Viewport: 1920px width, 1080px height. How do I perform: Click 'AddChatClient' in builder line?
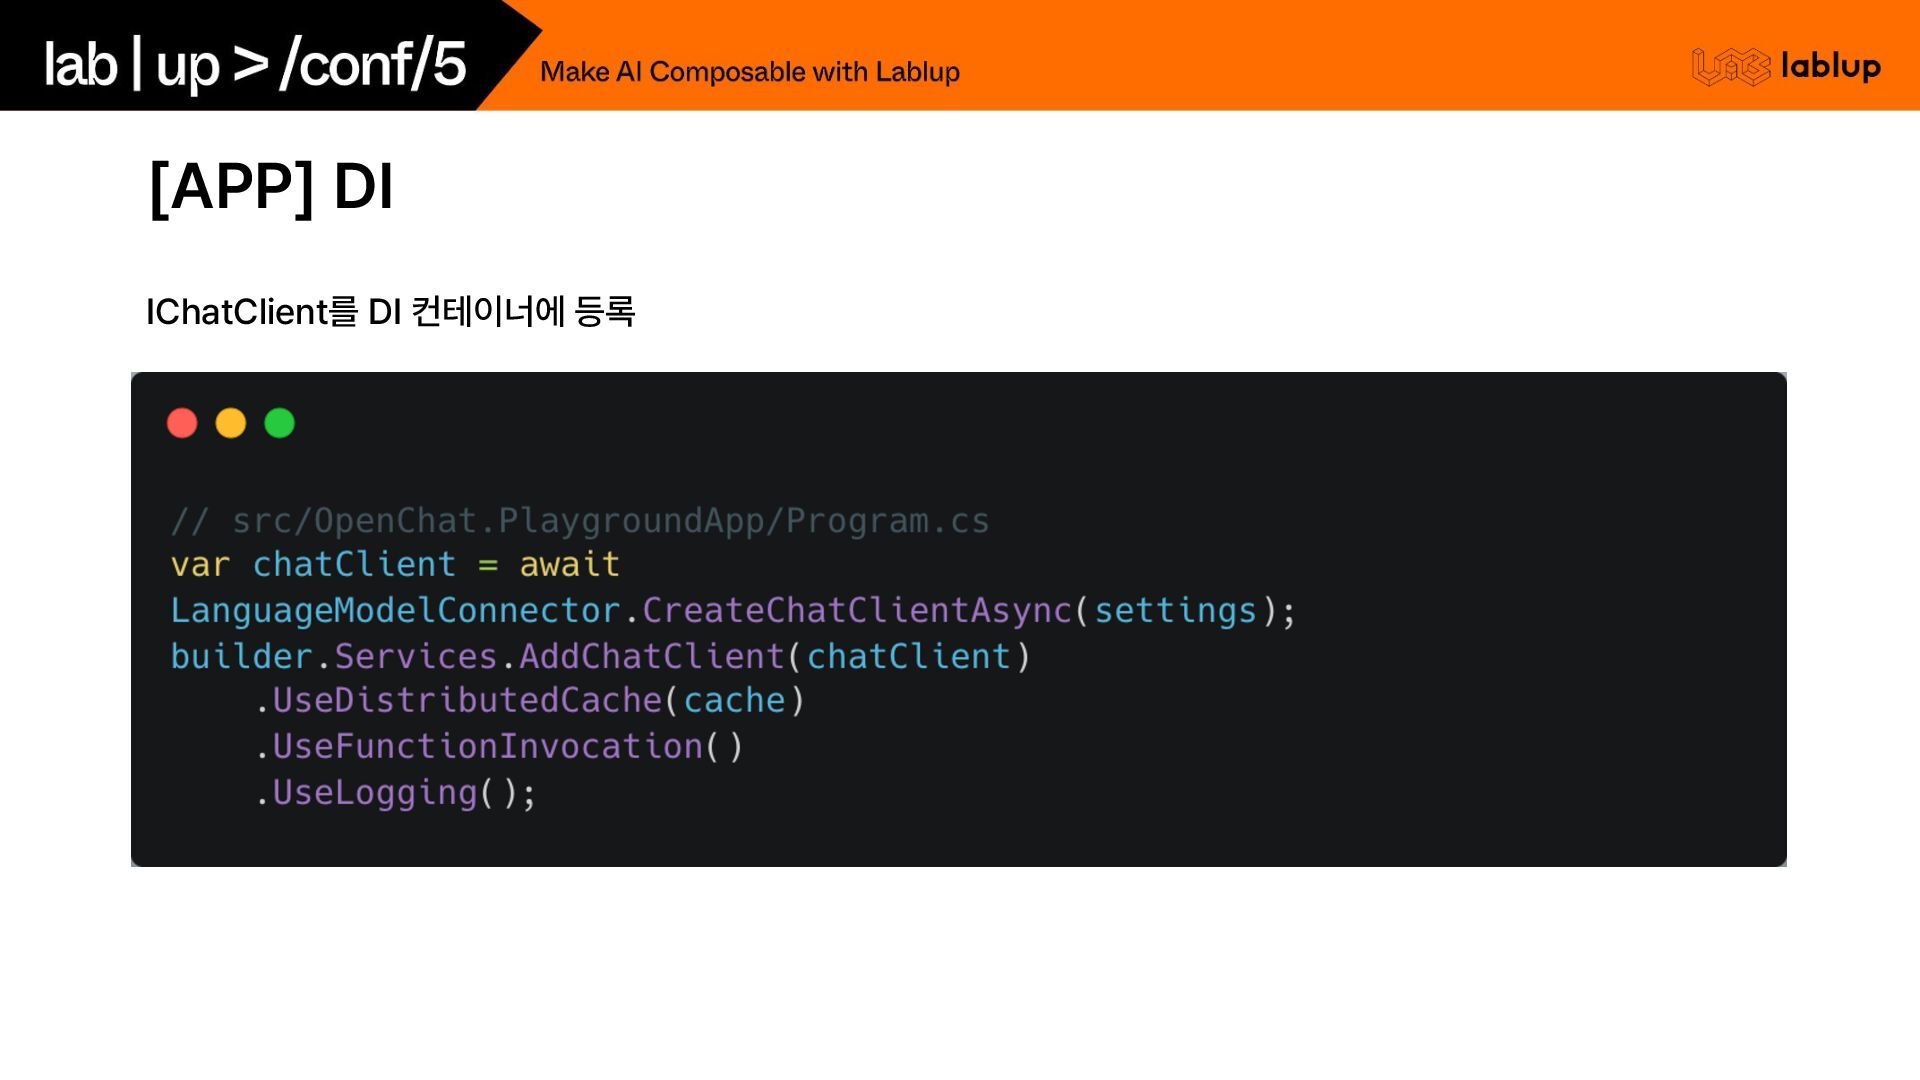click(652, 657)
